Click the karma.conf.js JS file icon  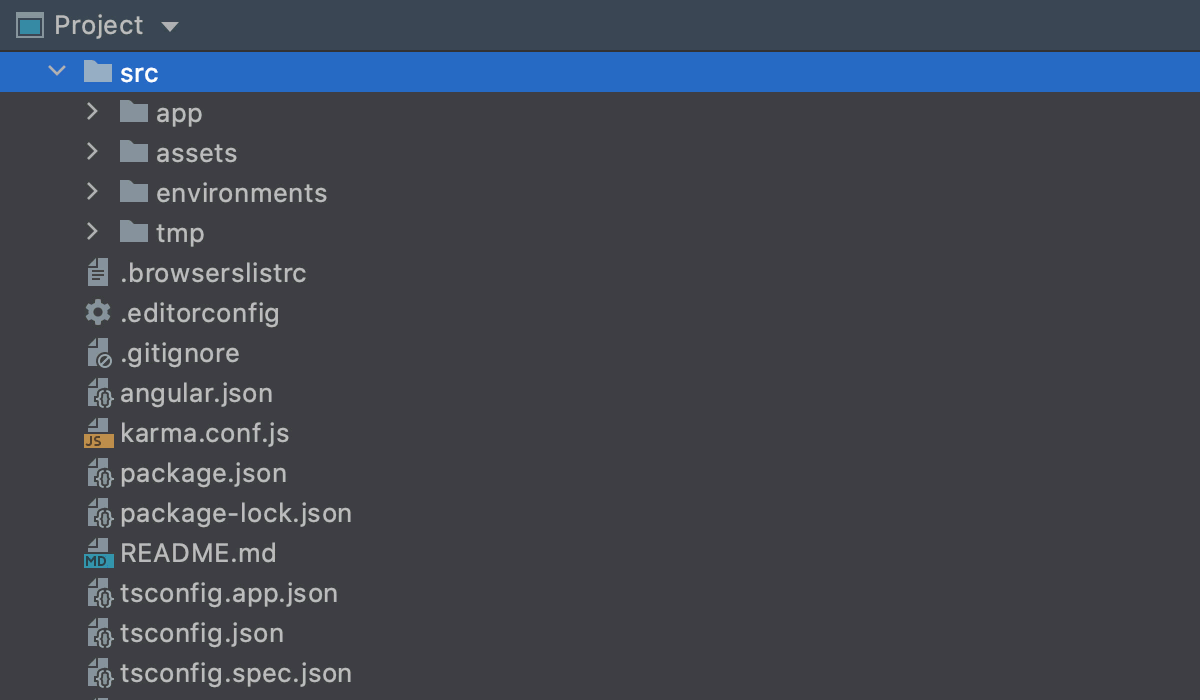97,433
